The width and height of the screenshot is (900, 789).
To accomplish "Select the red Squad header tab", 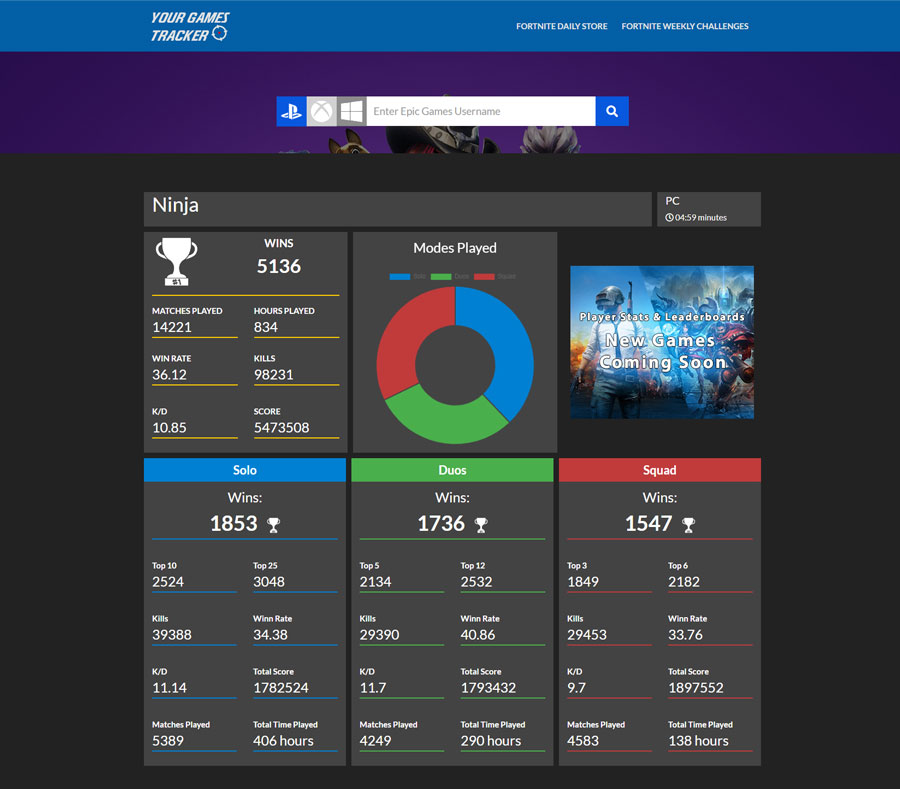I will 660,470.
